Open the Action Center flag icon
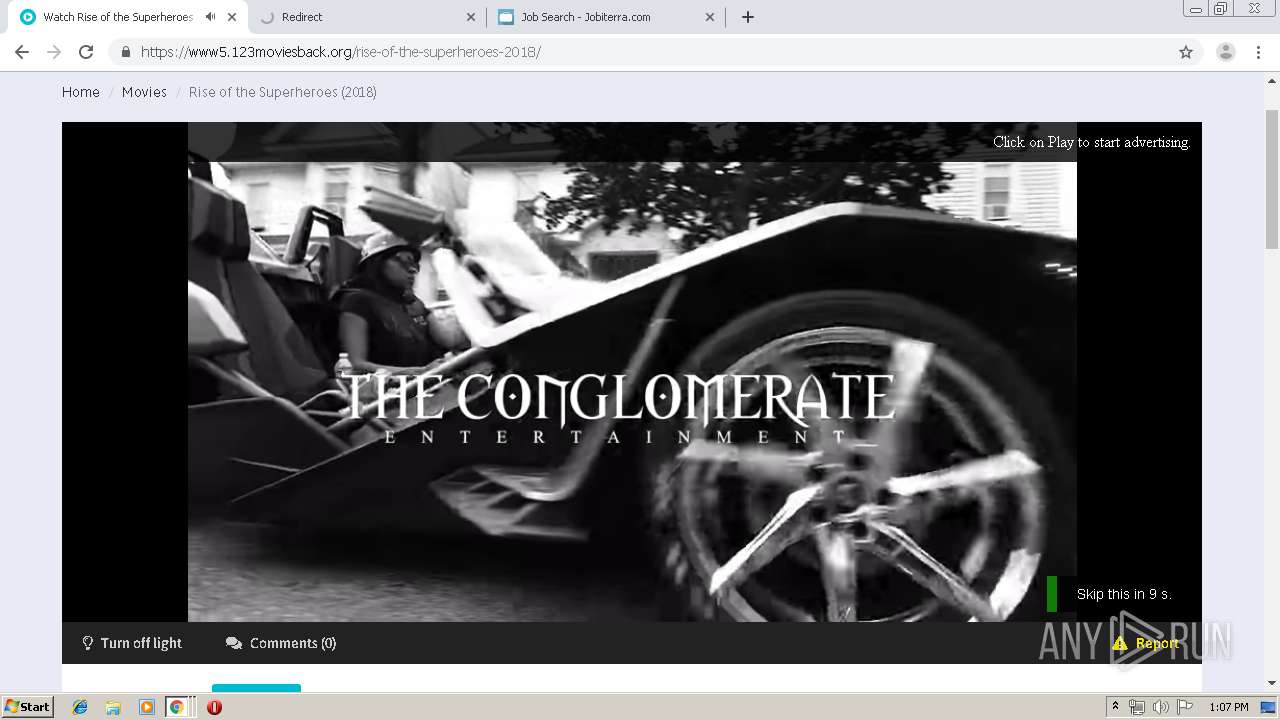This screenshot has width=1280, height=720. point(1185,707)
